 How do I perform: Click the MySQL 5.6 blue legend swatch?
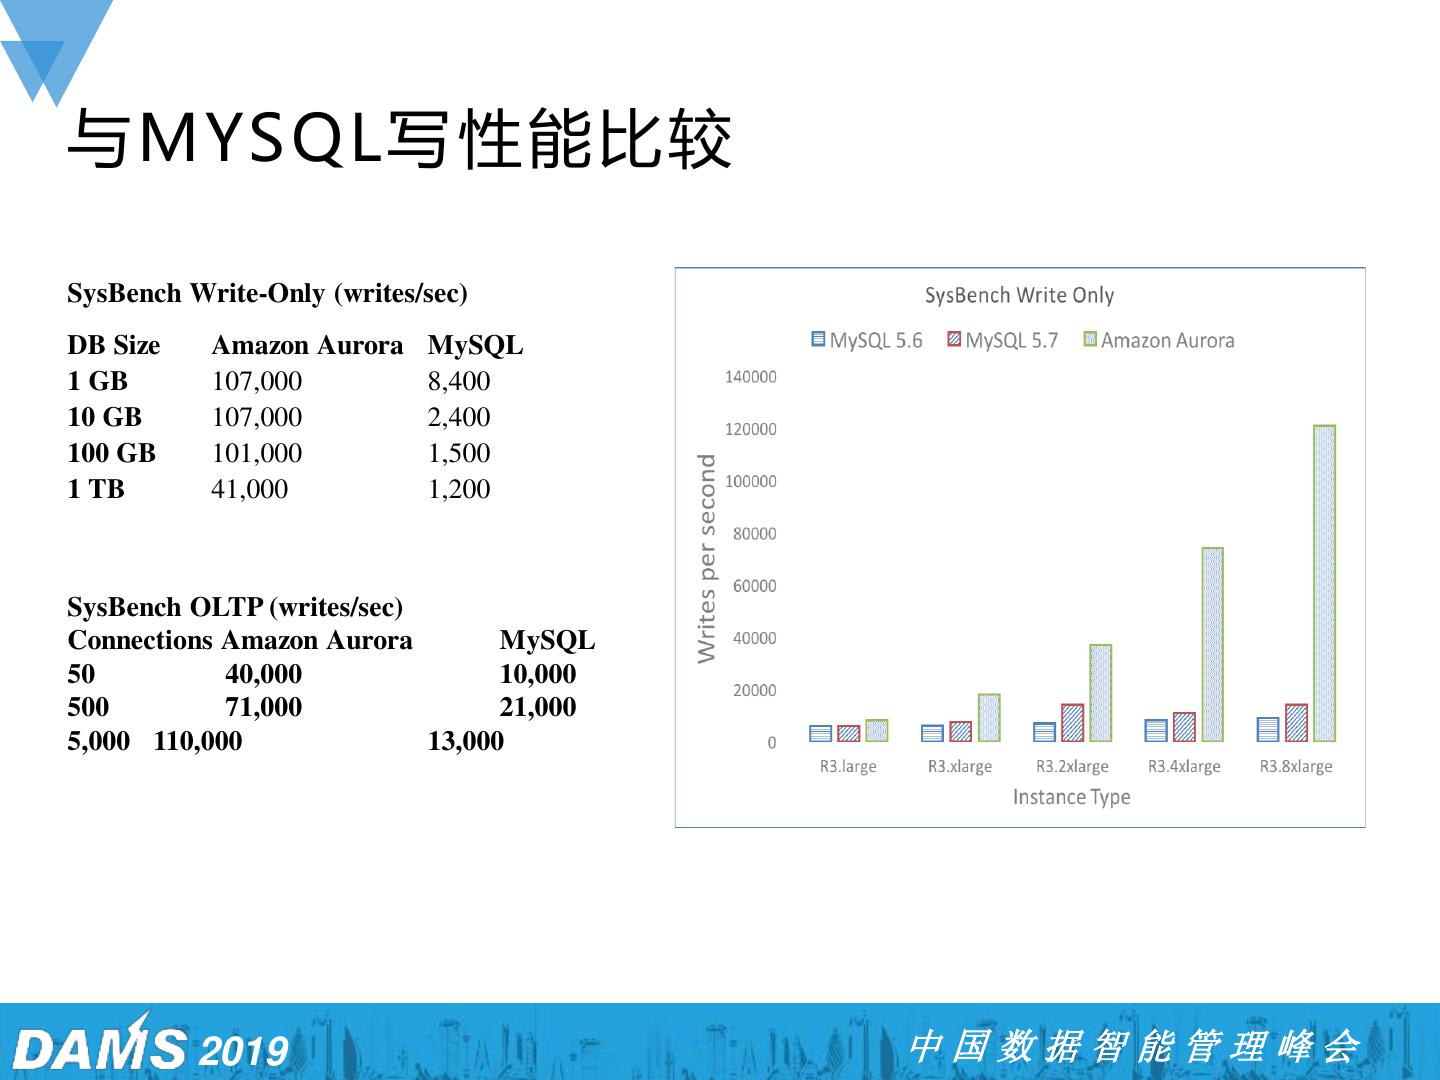coord(818,339)
